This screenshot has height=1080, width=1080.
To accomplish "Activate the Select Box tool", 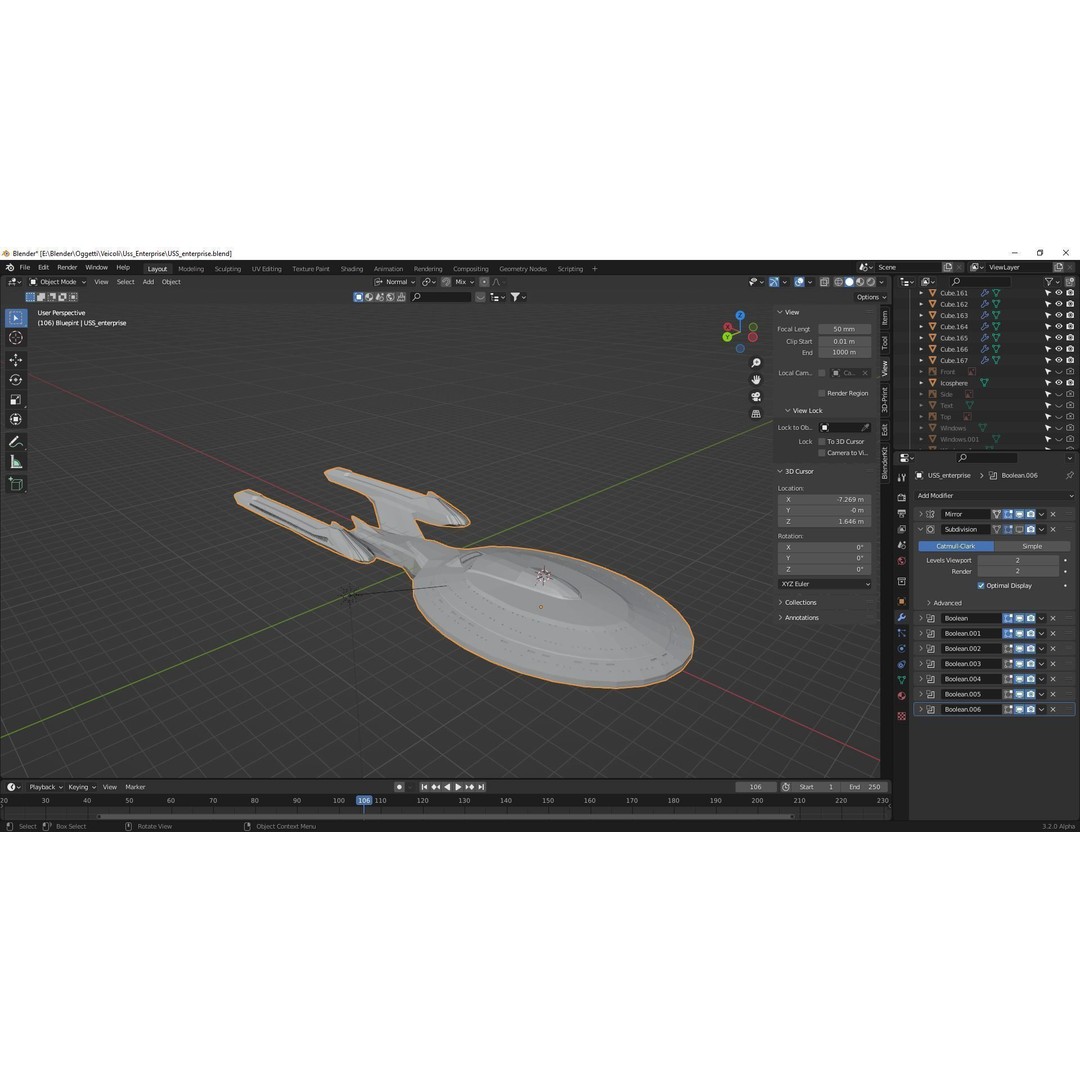I will pos(16,318).
